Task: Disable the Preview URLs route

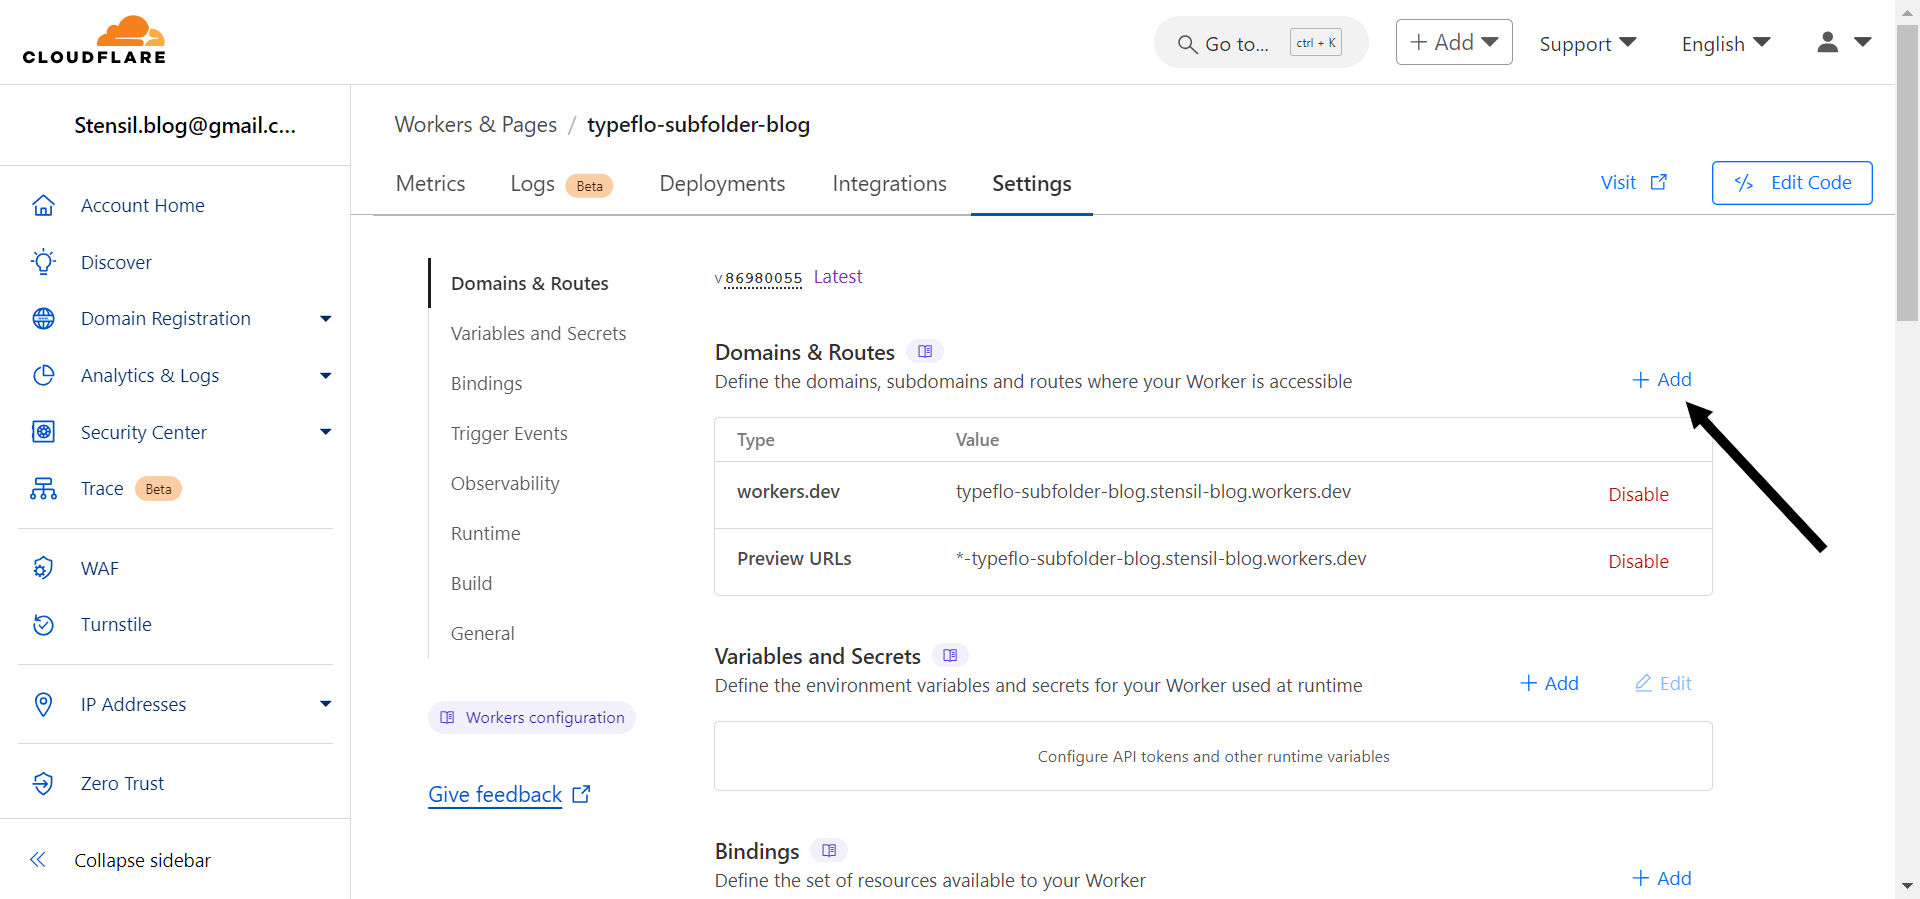Action: [1637, 561]
